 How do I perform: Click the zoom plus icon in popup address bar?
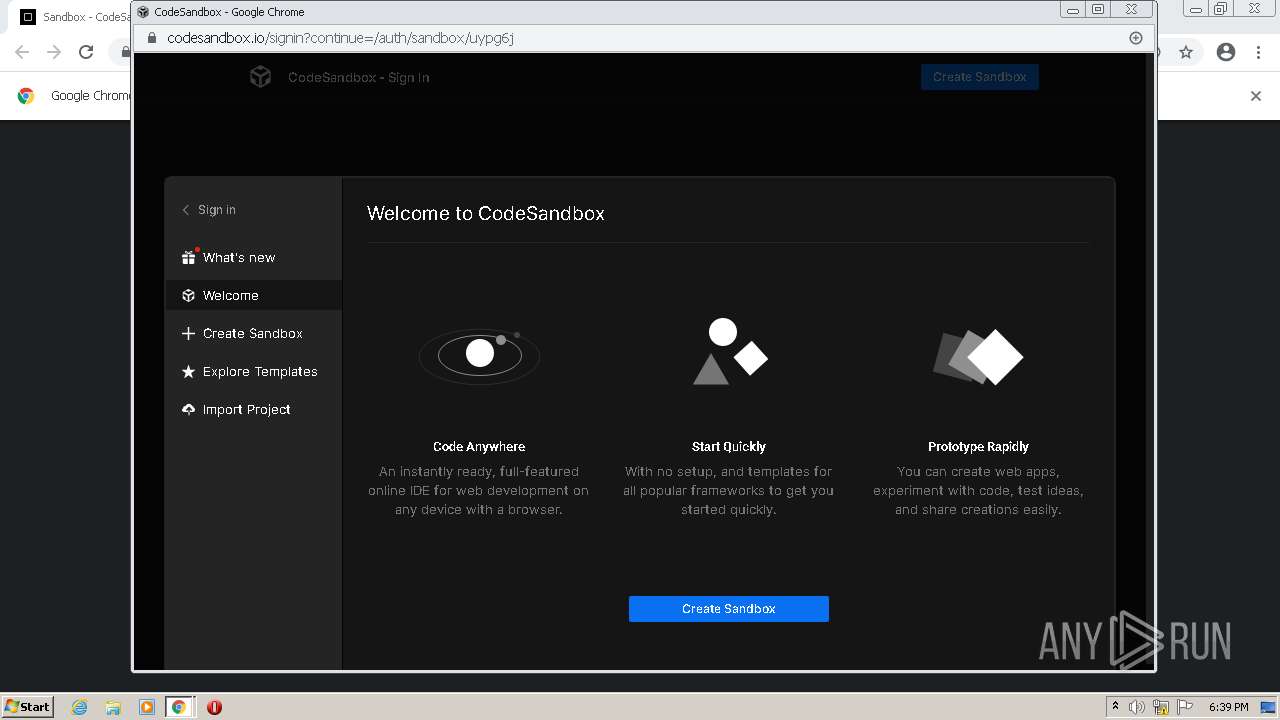click(1135, 38)
